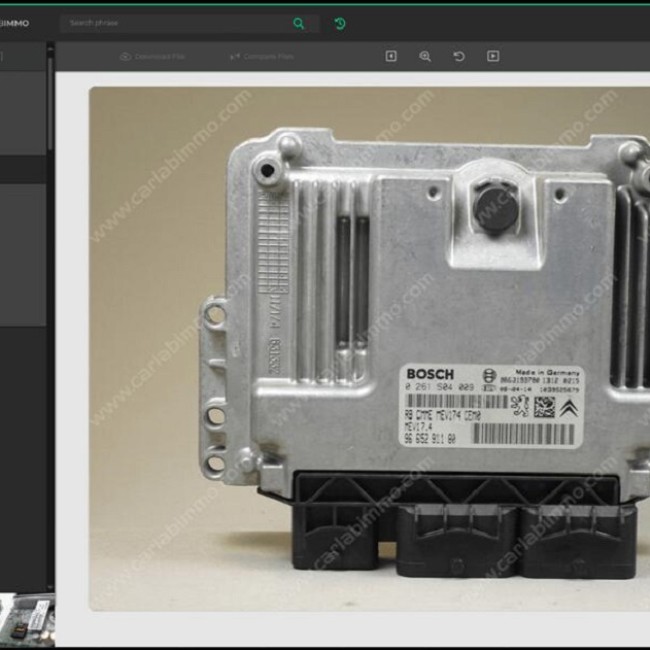Show previous image with left arrow icon
This screenshot has width=650, height=650.
pyautogui.click(x=391, y=56)
